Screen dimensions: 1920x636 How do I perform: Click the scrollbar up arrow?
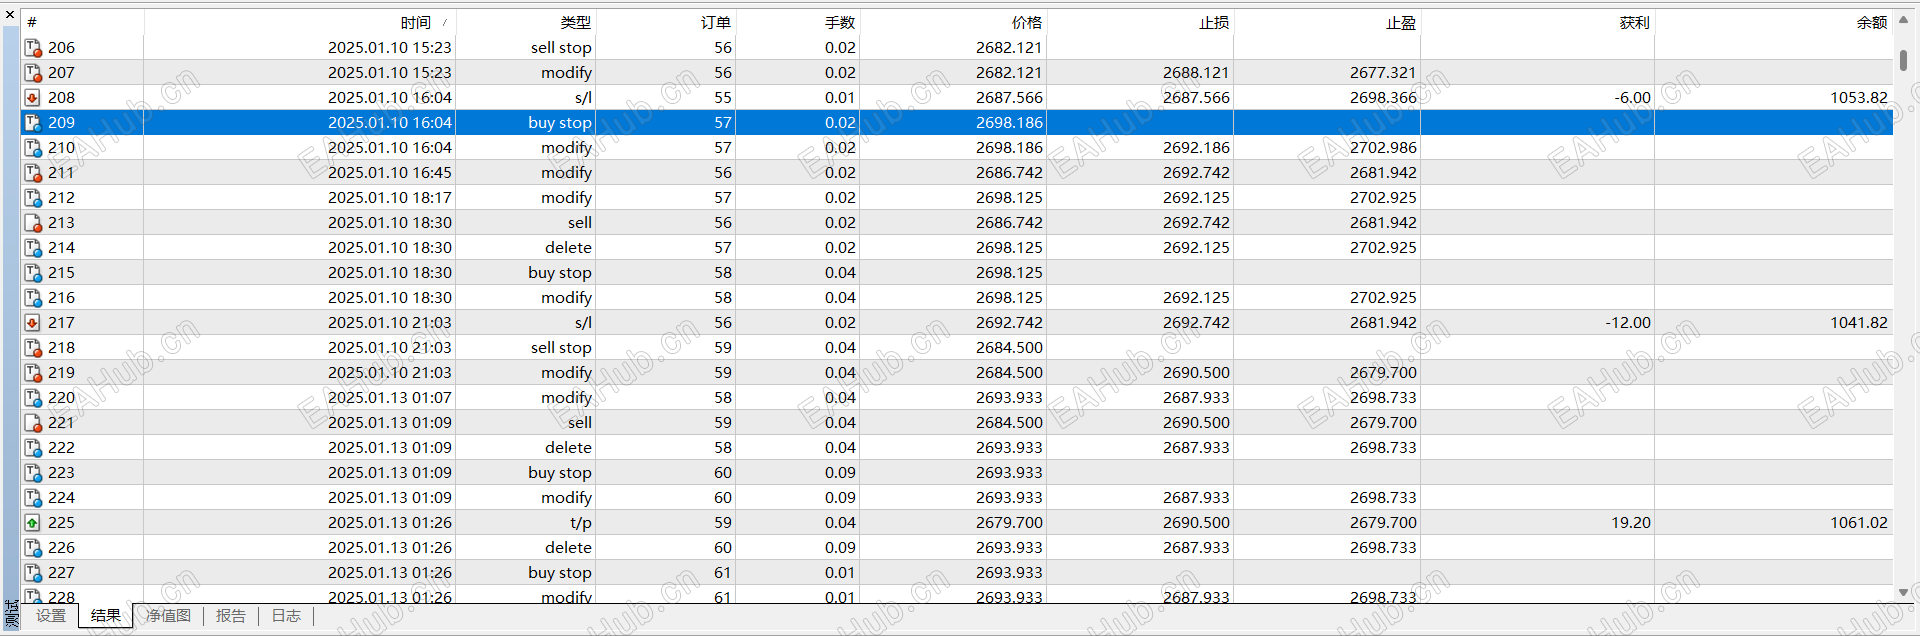(1904, 20)
